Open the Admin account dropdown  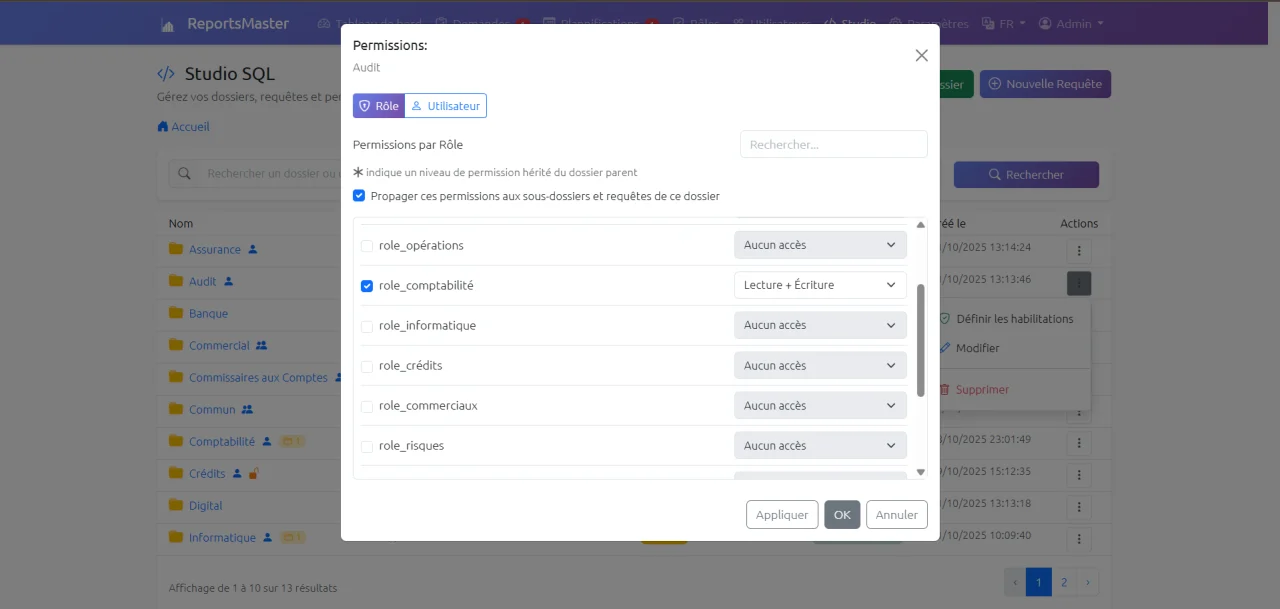(1071, 24)
